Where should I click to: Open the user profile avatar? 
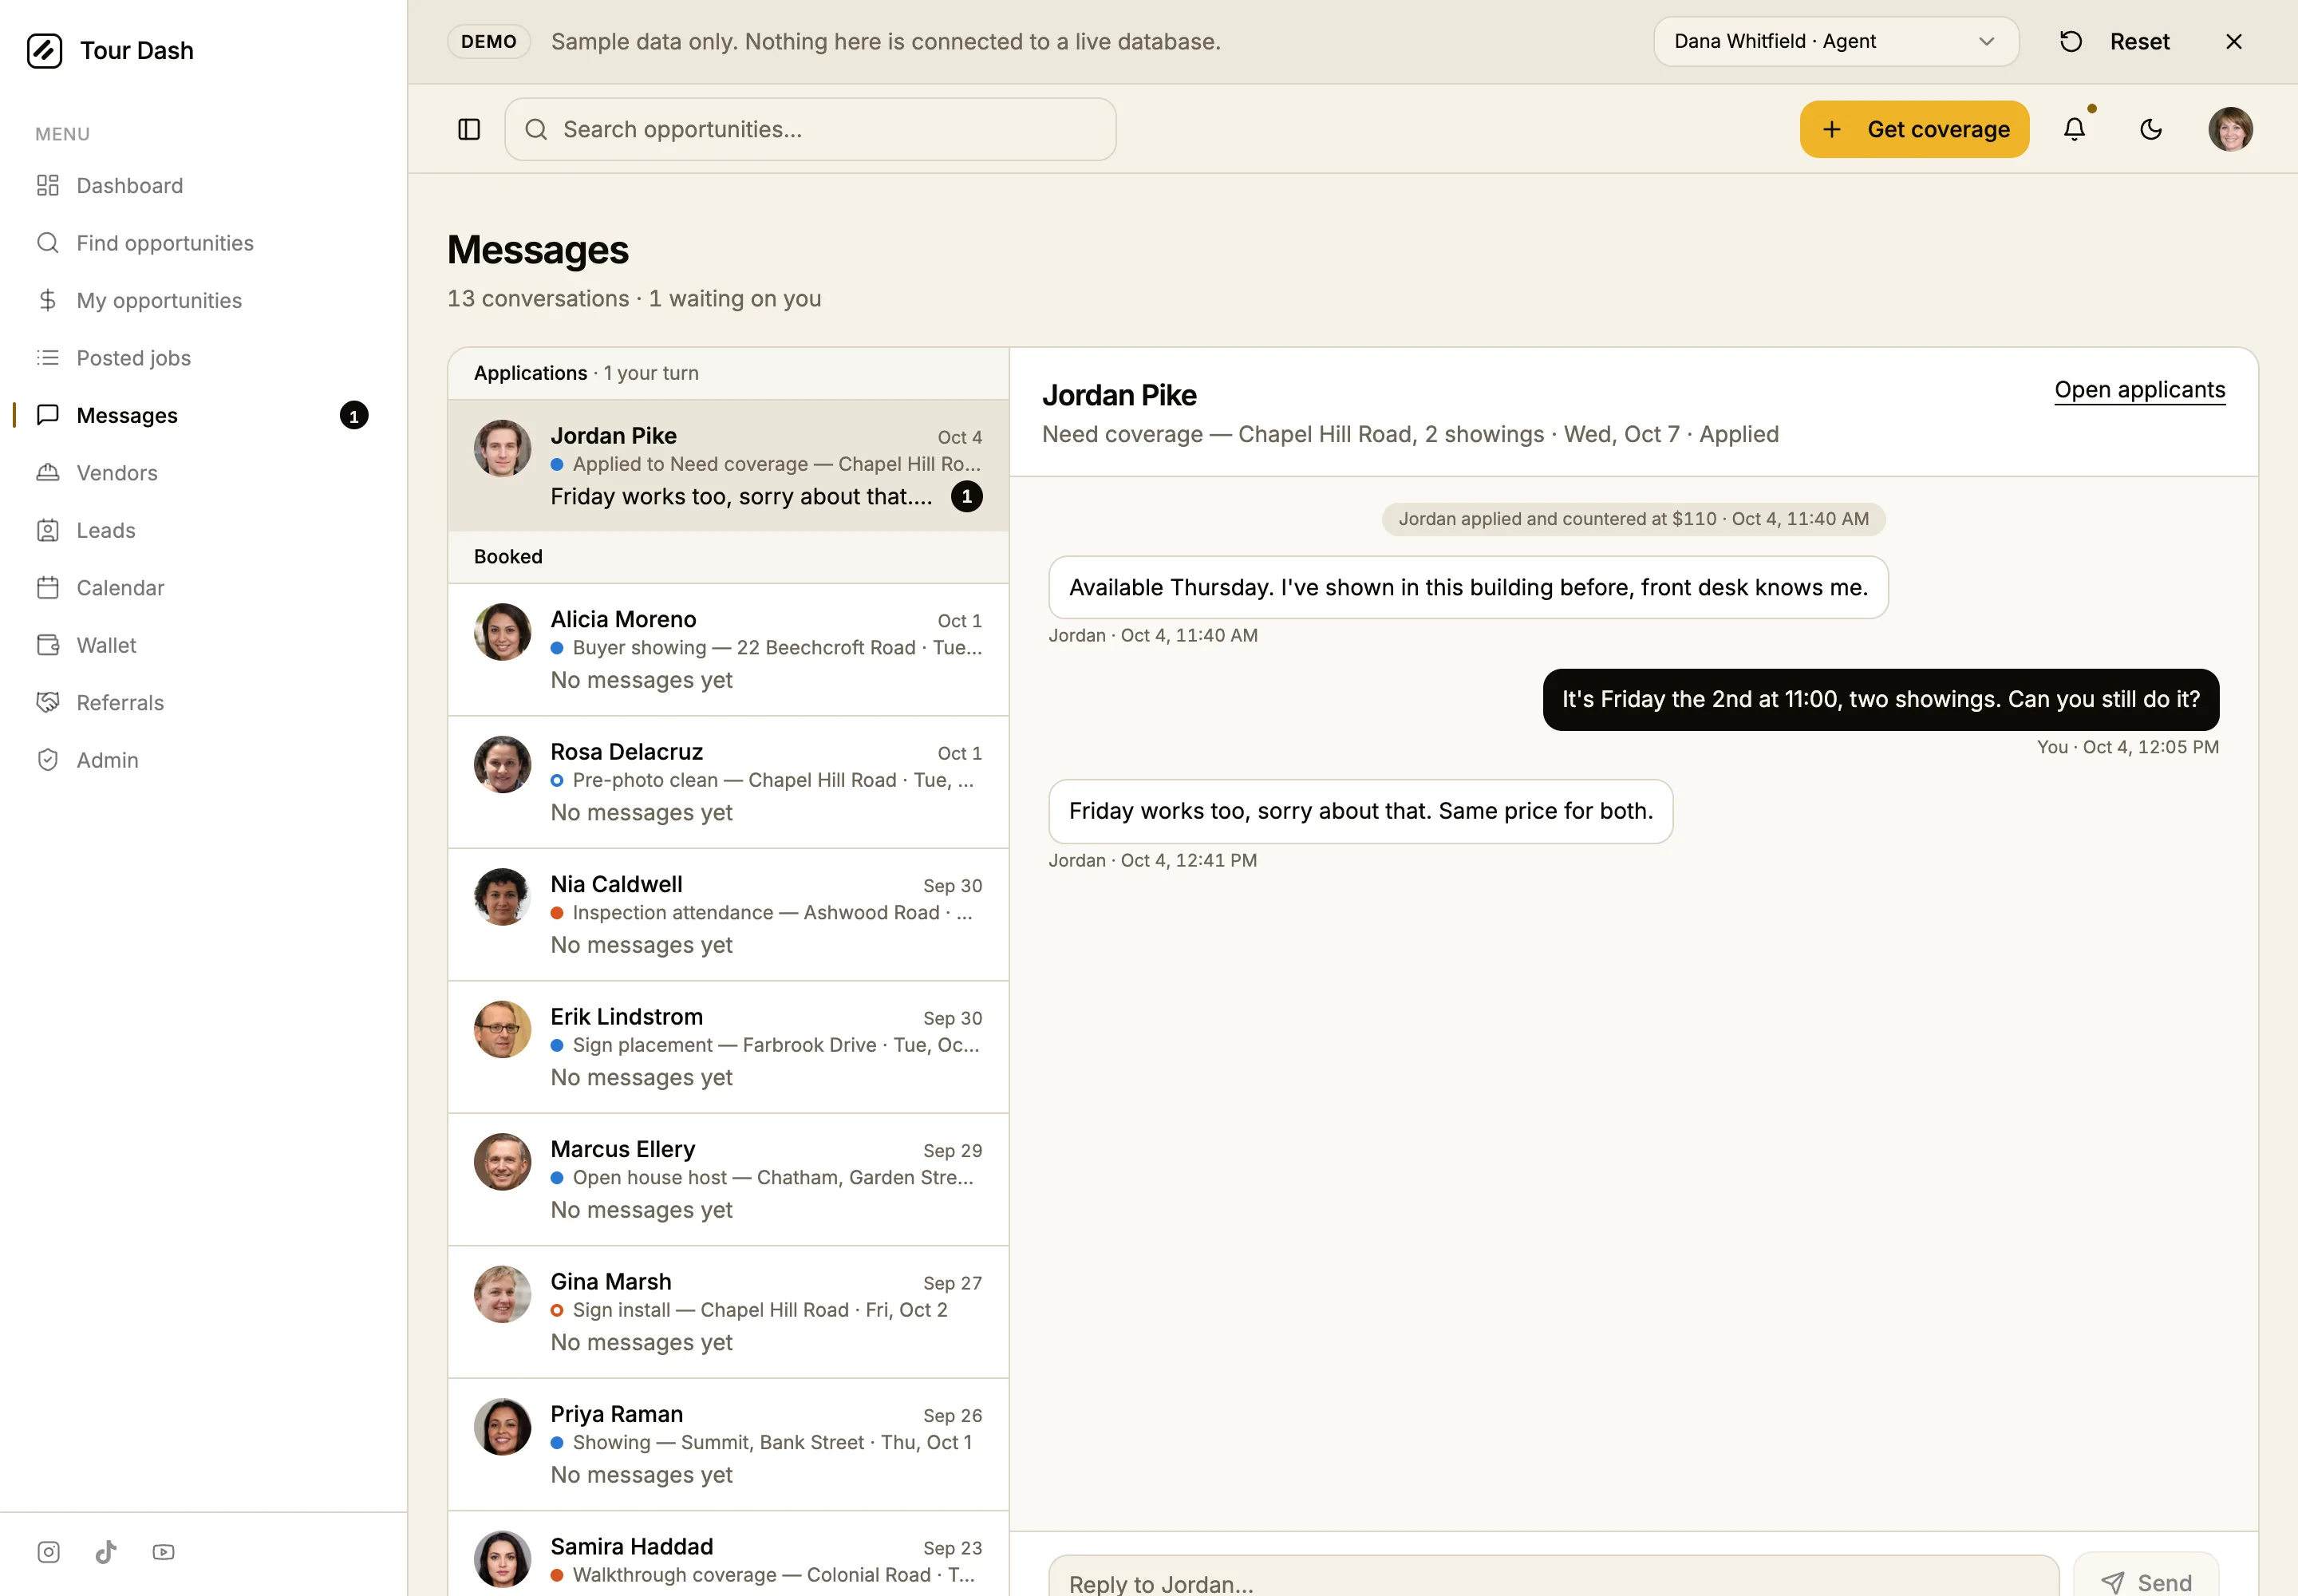(2230, 129)
